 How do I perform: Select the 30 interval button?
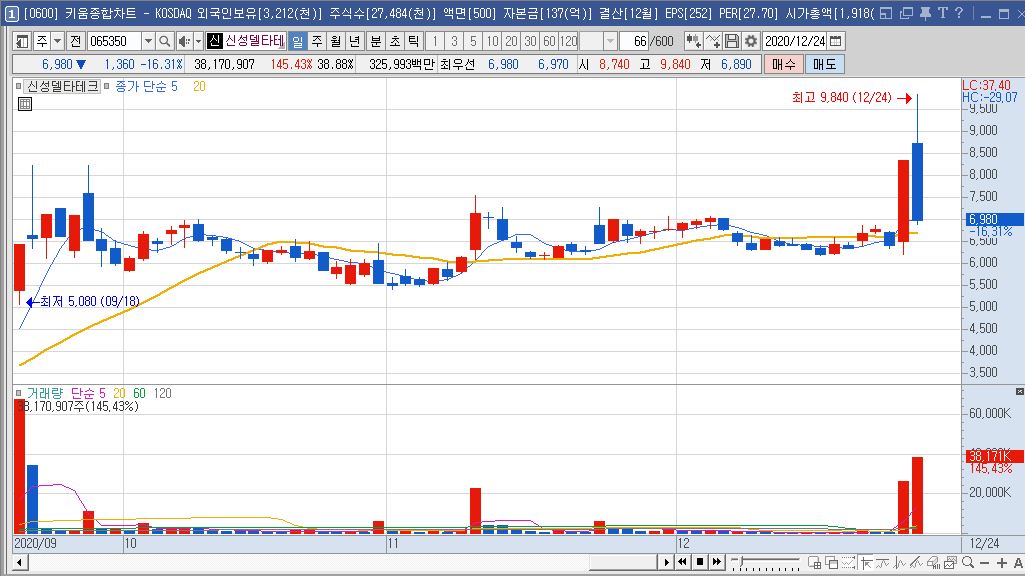tap(530, 41)
